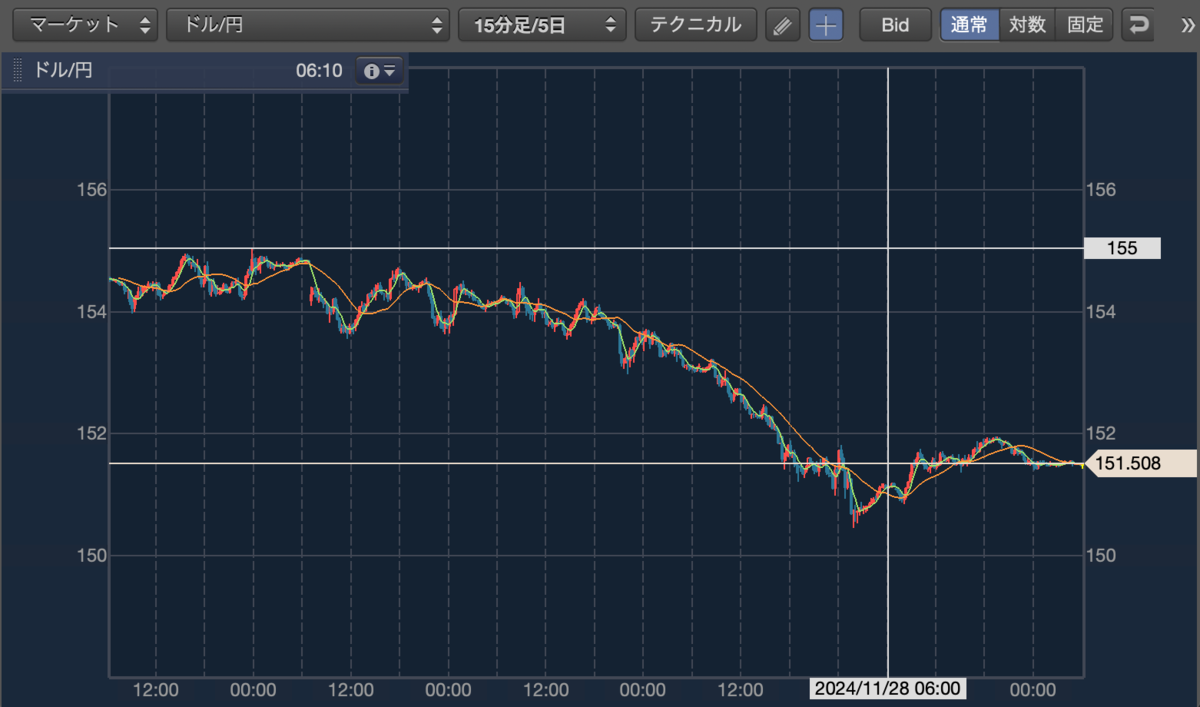This screenshot has height=707, width=1200.
Task: Open the ドル/円 currency pair dropdown
Action: coord(308,25)
